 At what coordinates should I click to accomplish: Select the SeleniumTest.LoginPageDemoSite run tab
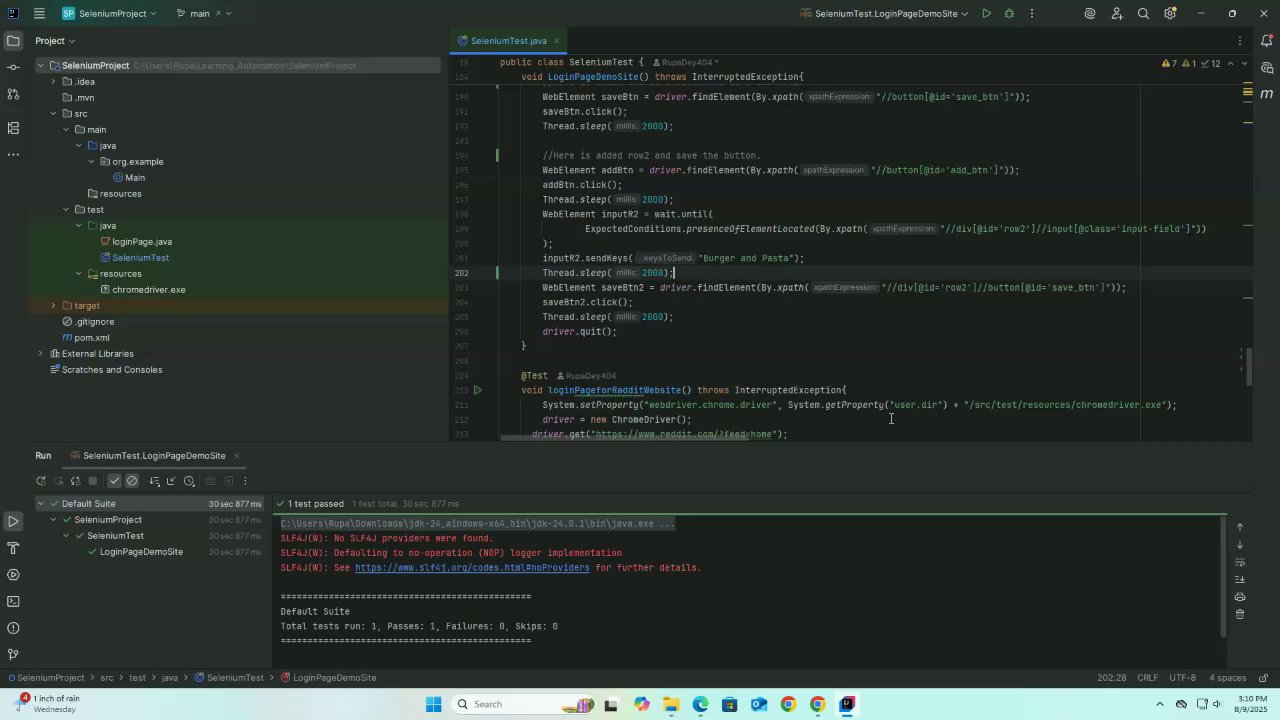[154, 456]
